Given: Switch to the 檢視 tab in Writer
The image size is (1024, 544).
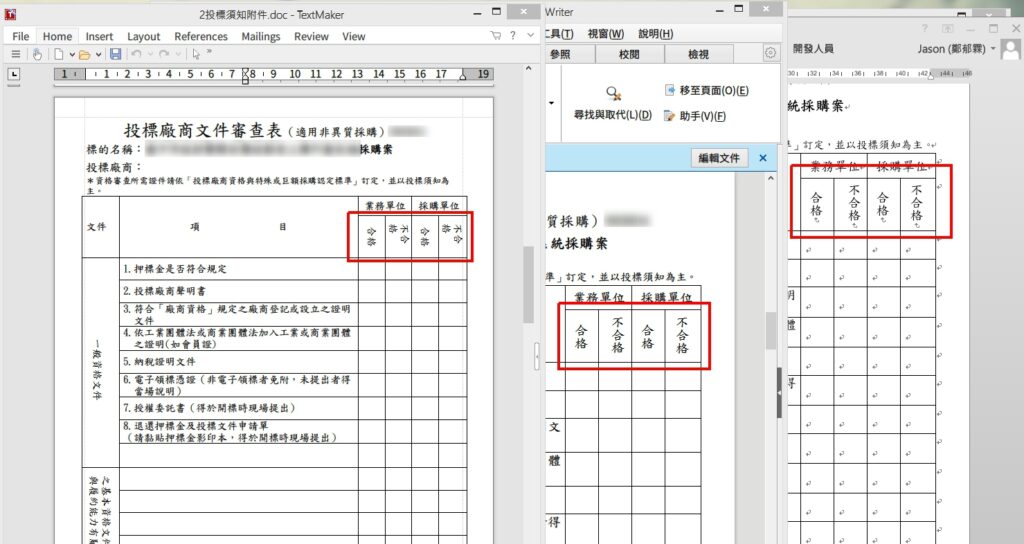Looking at the screenshot, I should [698, 54].
